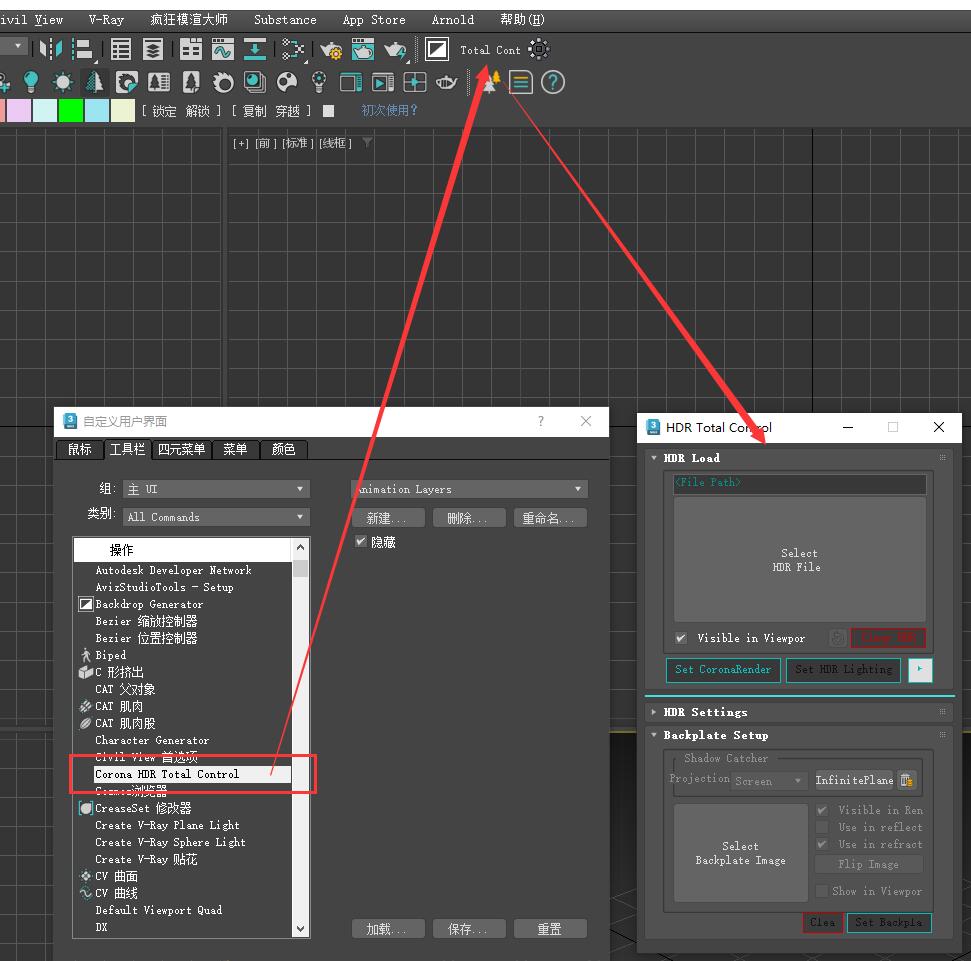Image resolution: width=971 pixels, height=961 pixels.
Task: Open the Rendered Frame Window icon
Action: [x=363, y=49]
